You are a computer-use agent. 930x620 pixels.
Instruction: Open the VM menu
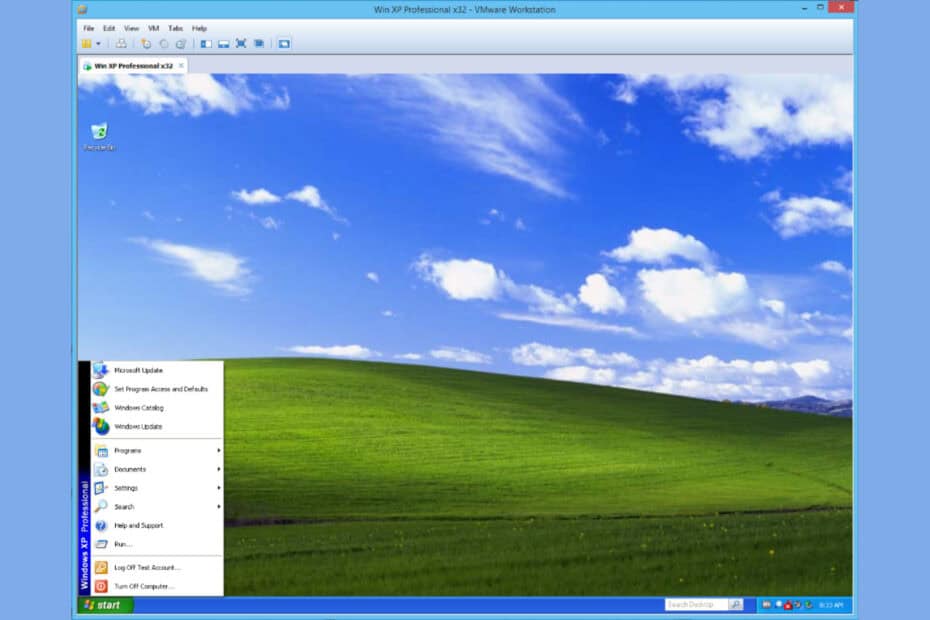pyautogui.click(x=152, y=28)
